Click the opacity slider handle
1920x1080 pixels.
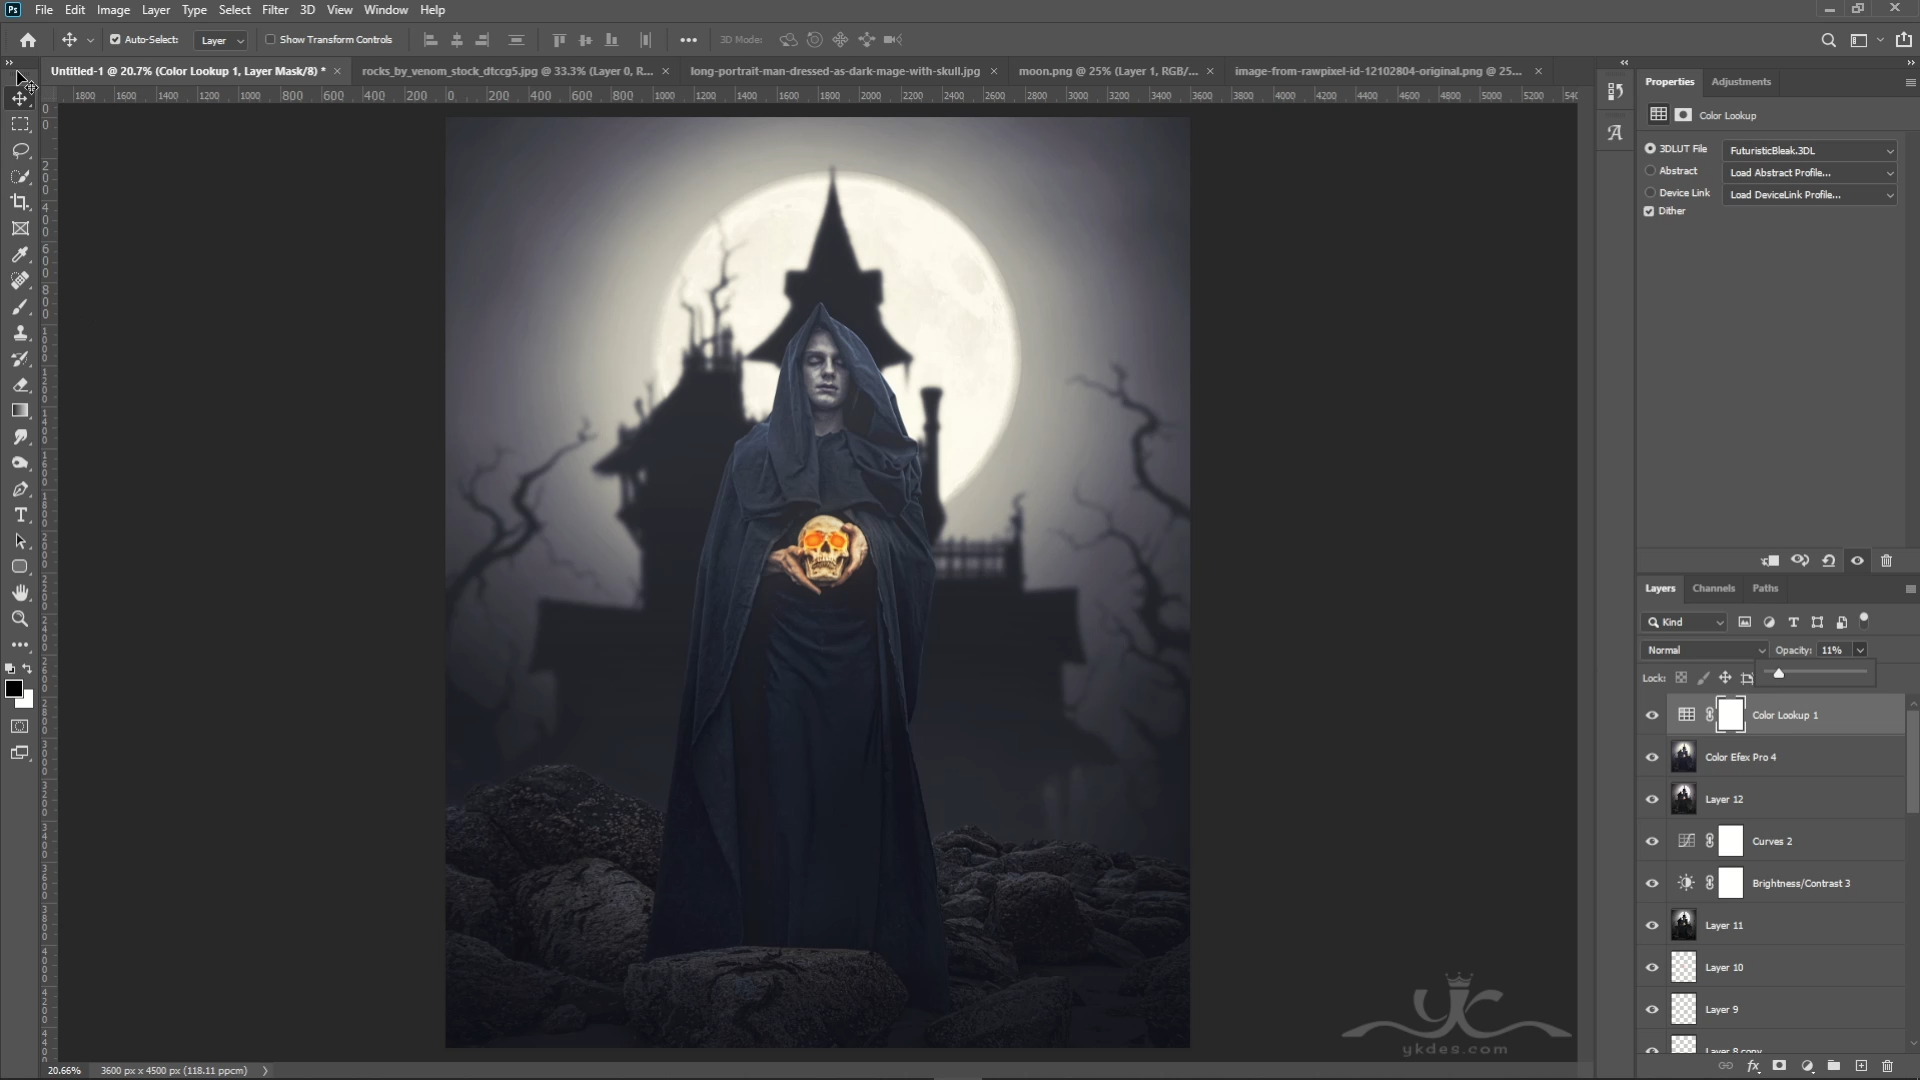1778,674
